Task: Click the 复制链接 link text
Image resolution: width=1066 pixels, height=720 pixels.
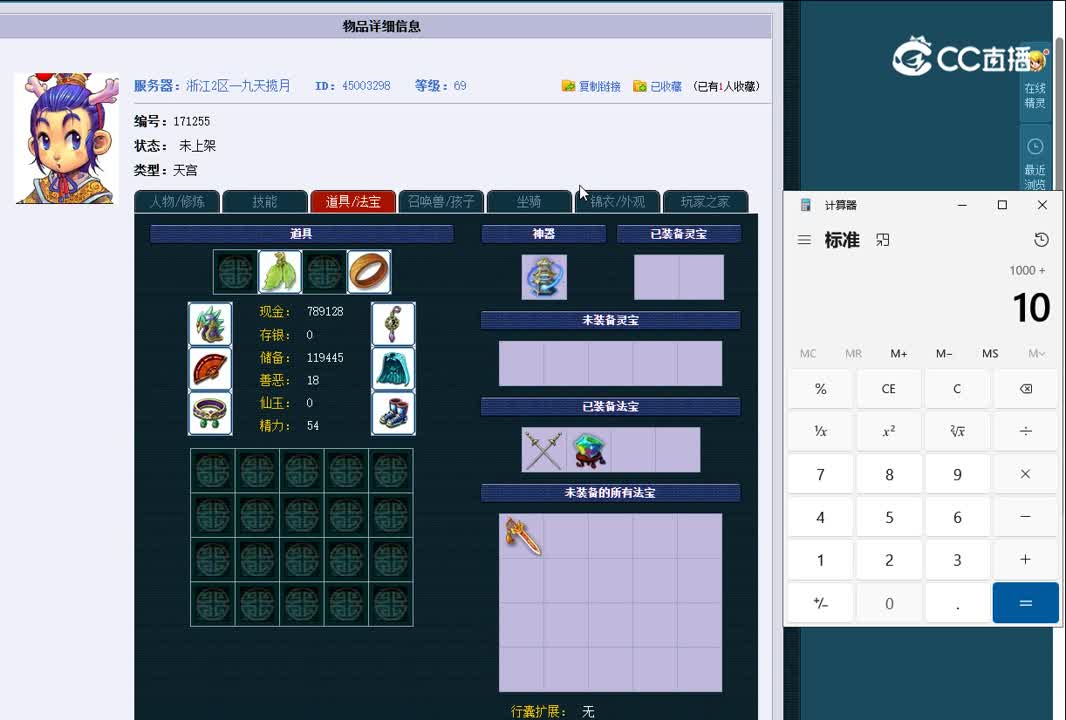Action: 600,86
